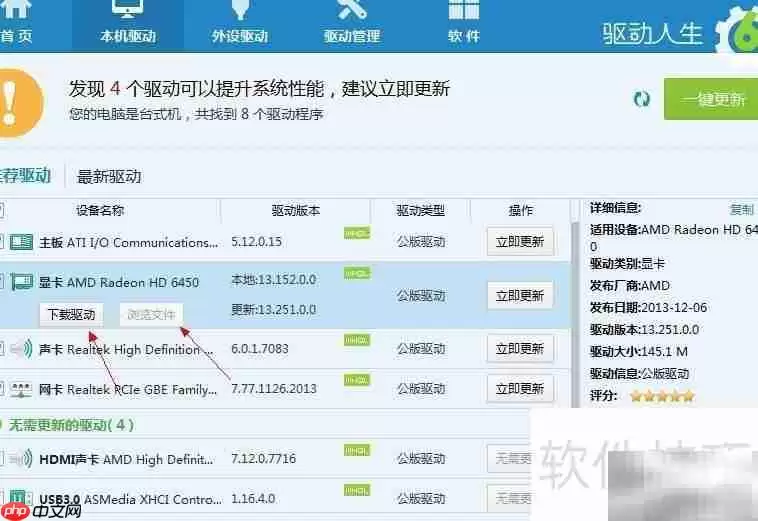The image size is (758, 521).
Task: Click the 操作 column header
Action: click(520, 210)
